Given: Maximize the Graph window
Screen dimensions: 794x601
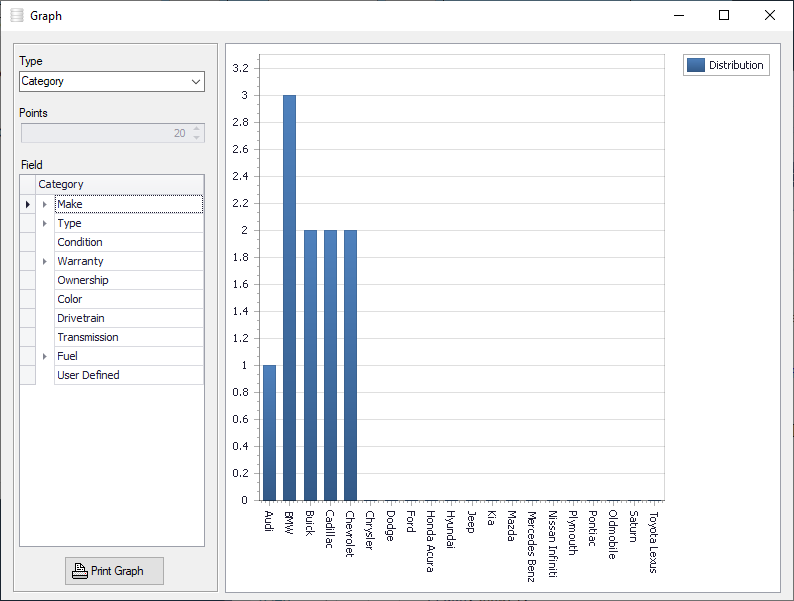Looking at the screenshot, I should point(724,15).
